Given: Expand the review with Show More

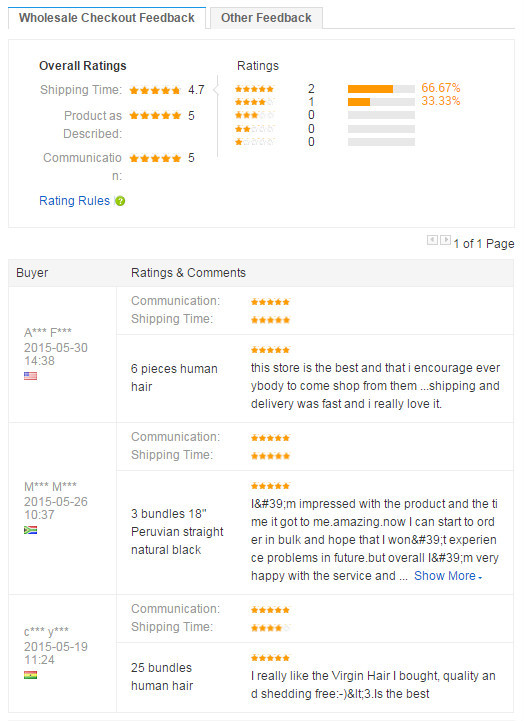Looking at the screenshot, I should pyautogui.click(x=445, y=576).
